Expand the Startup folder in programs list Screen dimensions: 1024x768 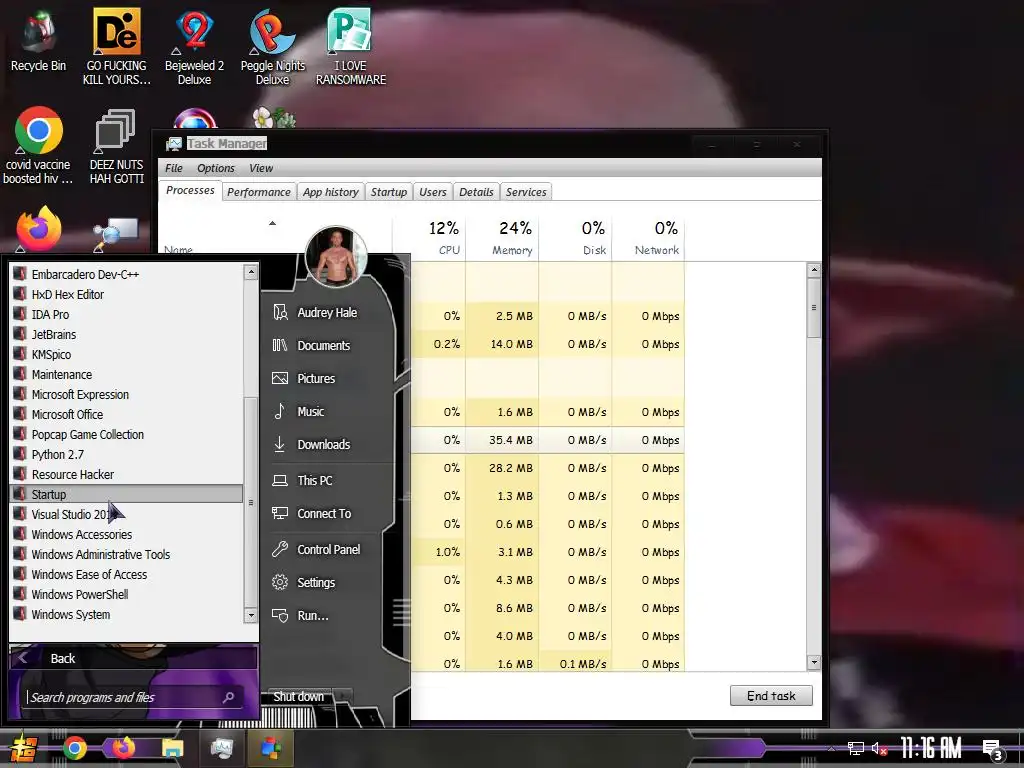coord(127,494)
